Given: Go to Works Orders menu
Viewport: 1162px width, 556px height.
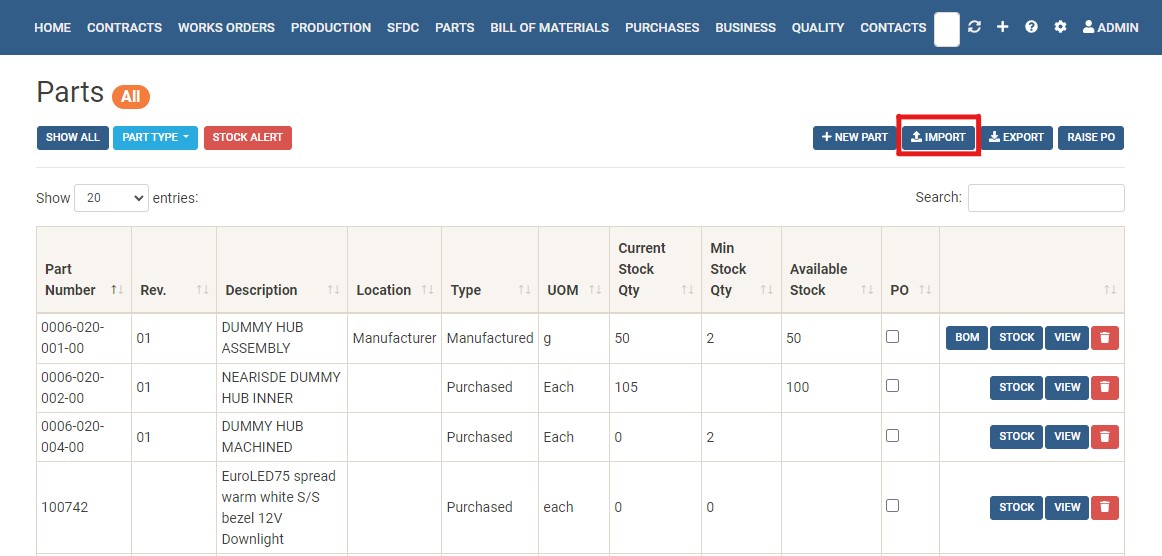Looking at the screenshot, I should pyautogui.click(x=226, y=28).
